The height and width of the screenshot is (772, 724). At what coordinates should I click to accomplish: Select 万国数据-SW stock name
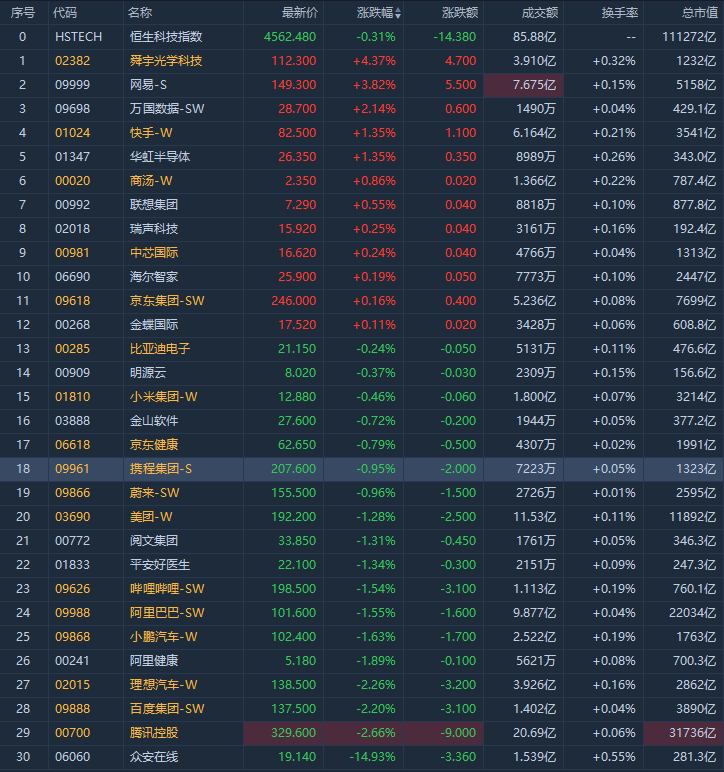pyautogui.click(x=167, y=109)
